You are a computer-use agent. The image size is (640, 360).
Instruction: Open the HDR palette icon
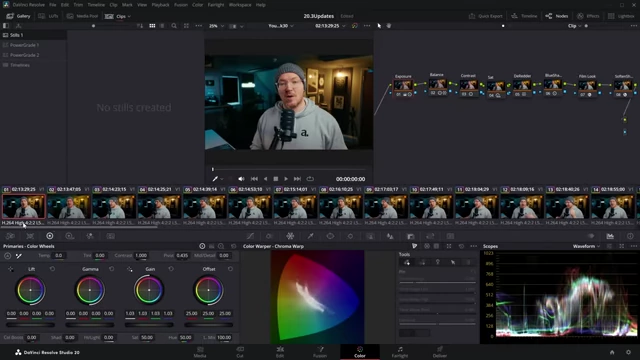pos(69,236)
